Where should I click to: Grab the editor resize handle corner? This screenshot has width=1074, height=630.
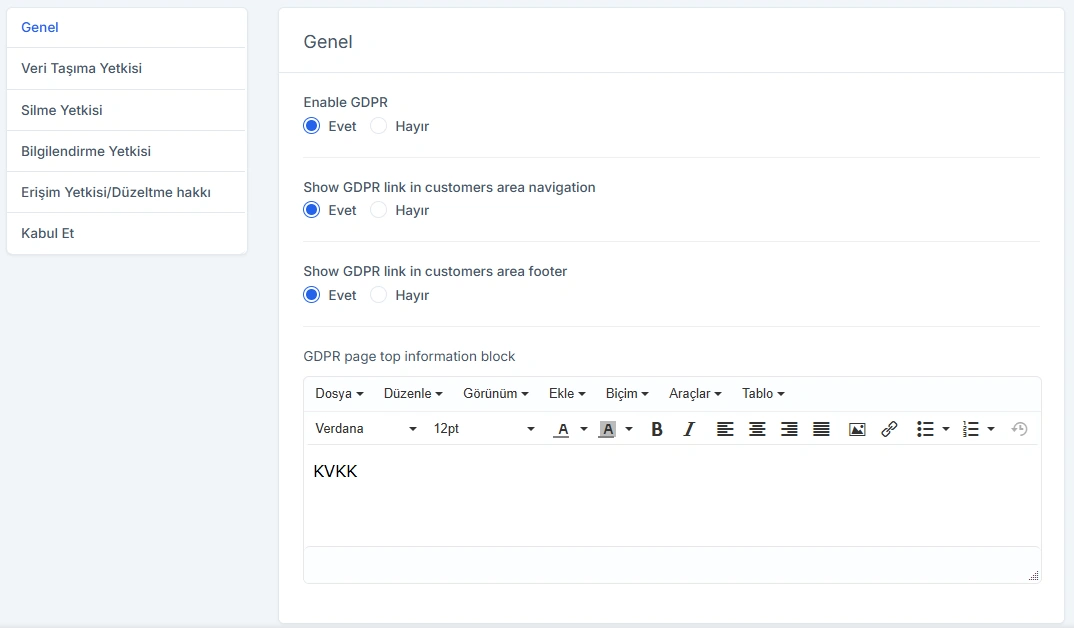click(1034, 576)
